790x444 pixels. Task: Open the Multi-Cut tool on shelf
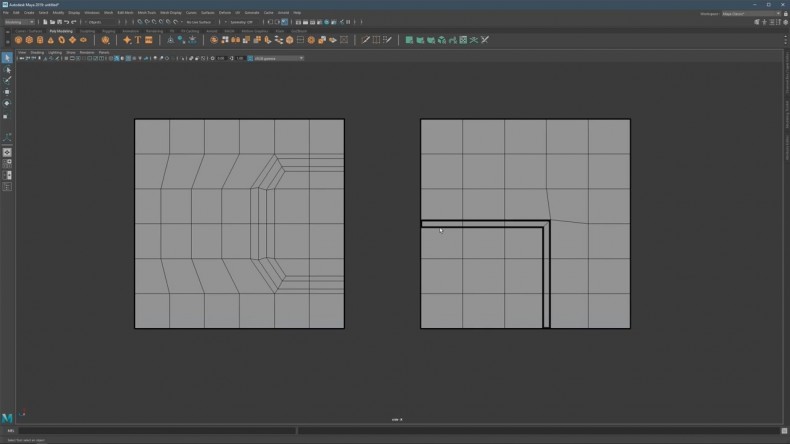pyautogui.click(x=365, y=40)
